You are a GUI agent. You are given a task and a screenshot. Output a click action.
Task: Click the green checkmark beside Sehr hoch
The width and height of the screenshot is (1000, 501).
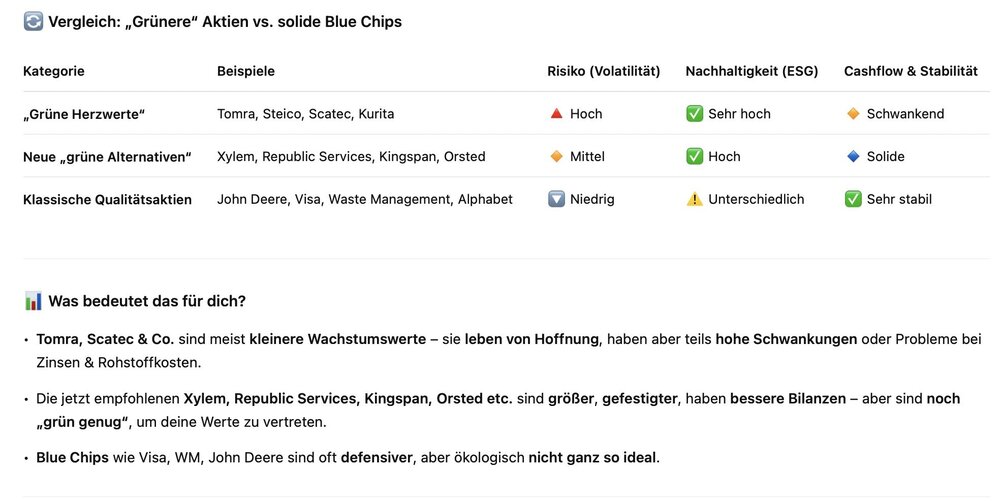coord(694,114)
